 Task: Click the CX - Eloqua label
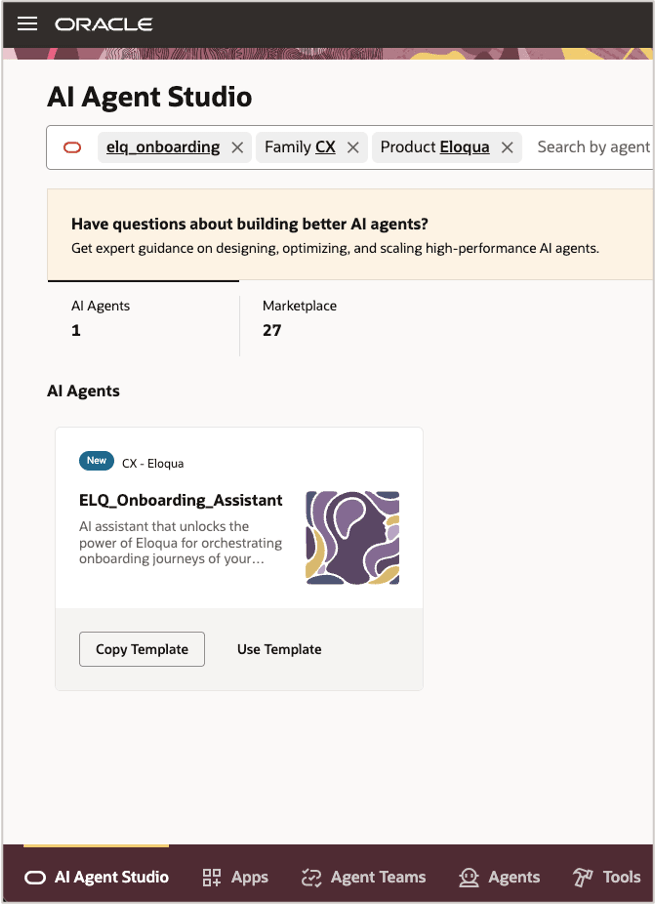click(153, 464)
